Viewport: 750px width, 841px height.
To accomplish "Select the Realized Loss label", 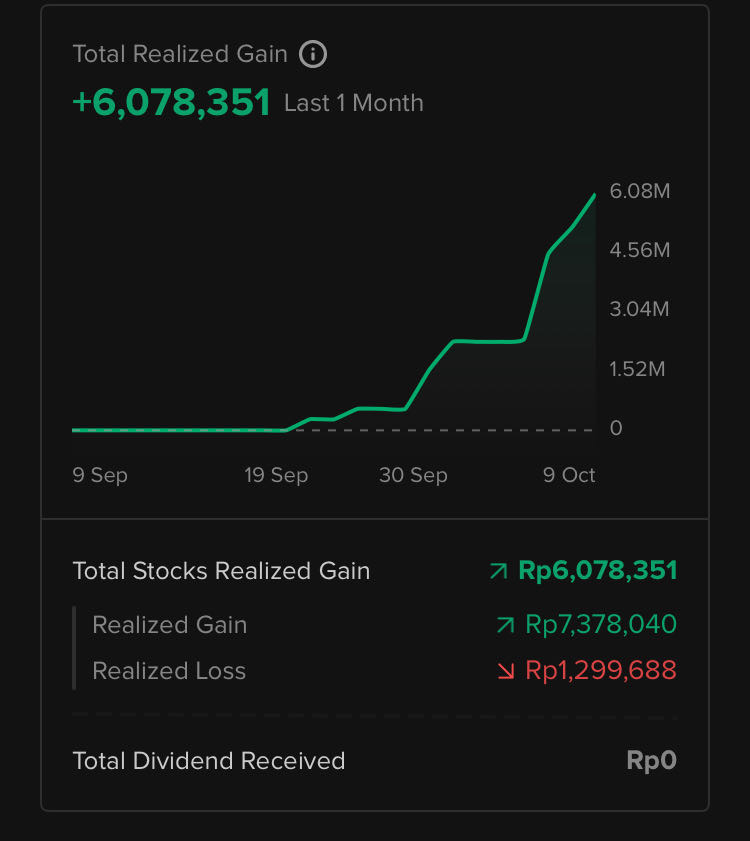I will coord(169,671).
